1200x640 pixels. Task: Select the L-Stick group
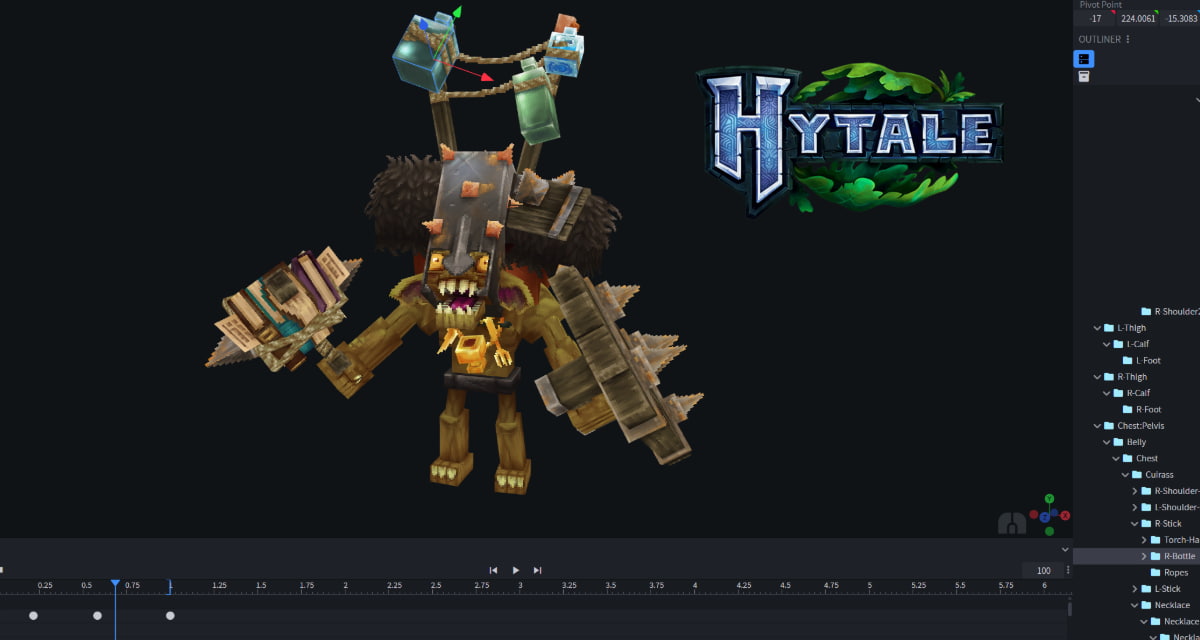tap(1167, 589)
